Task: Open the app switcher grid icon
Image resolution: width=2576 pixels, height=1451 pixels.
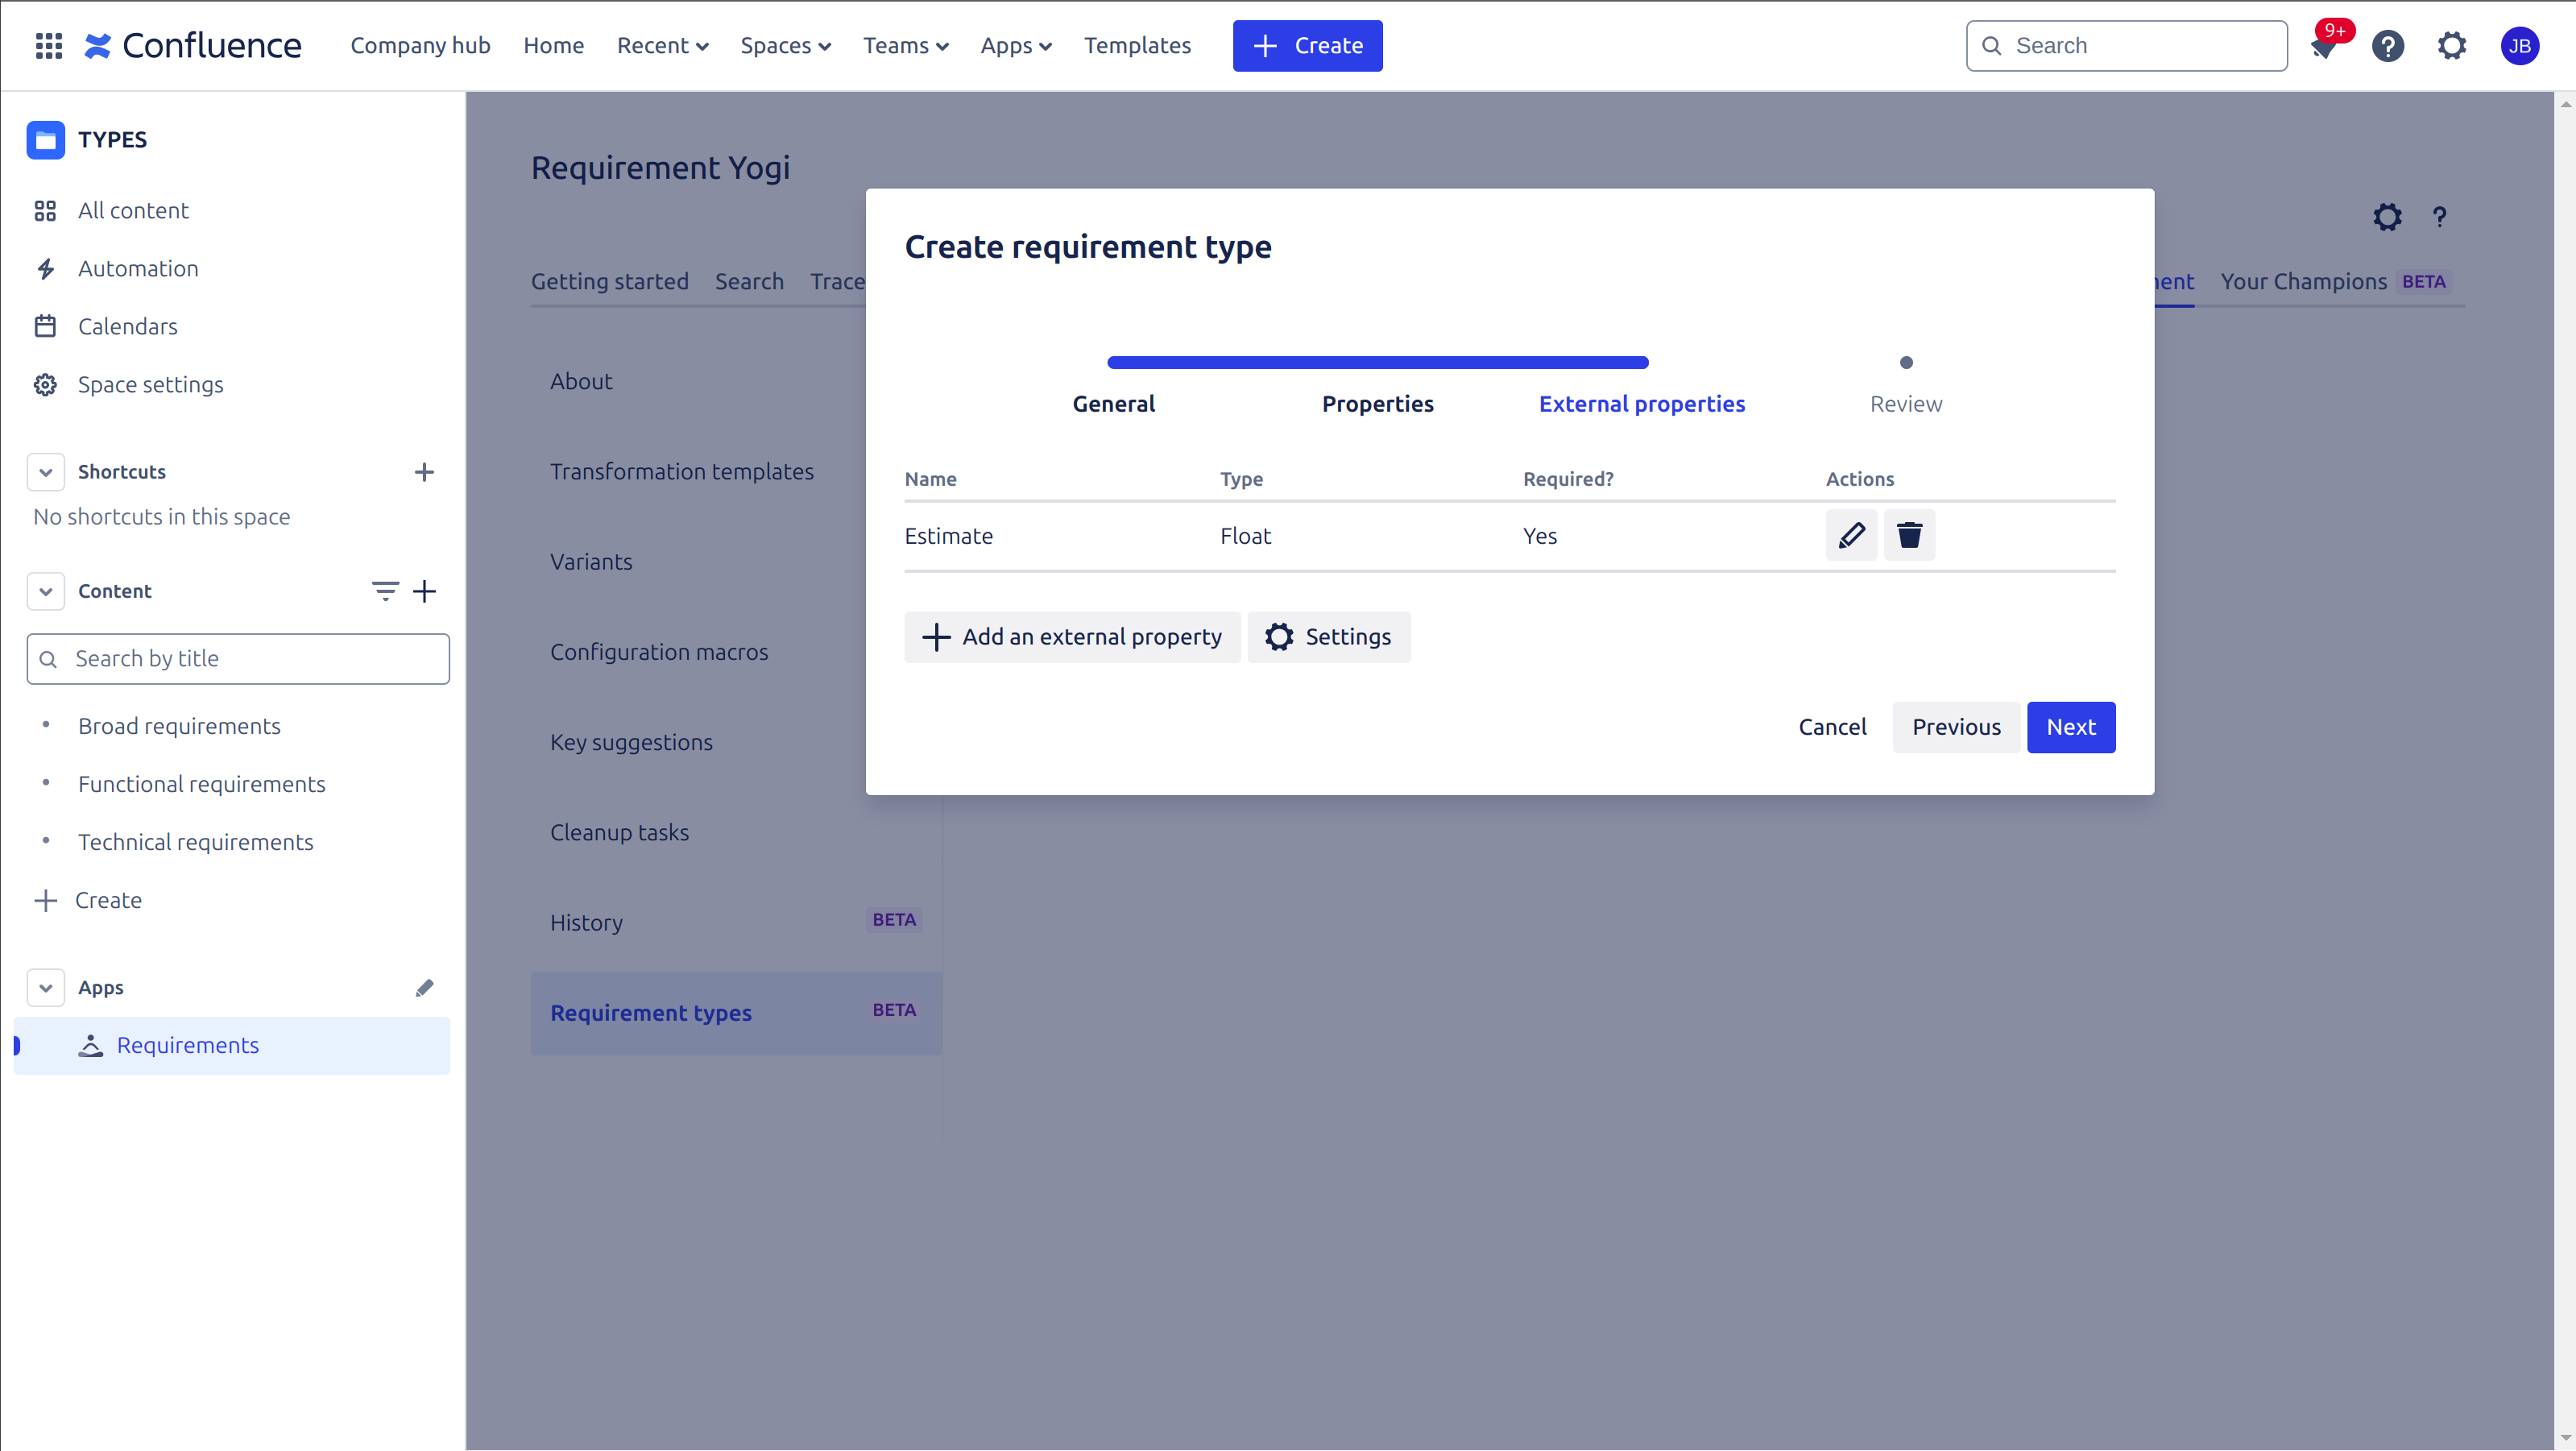Action: click(x=49, y=46)
